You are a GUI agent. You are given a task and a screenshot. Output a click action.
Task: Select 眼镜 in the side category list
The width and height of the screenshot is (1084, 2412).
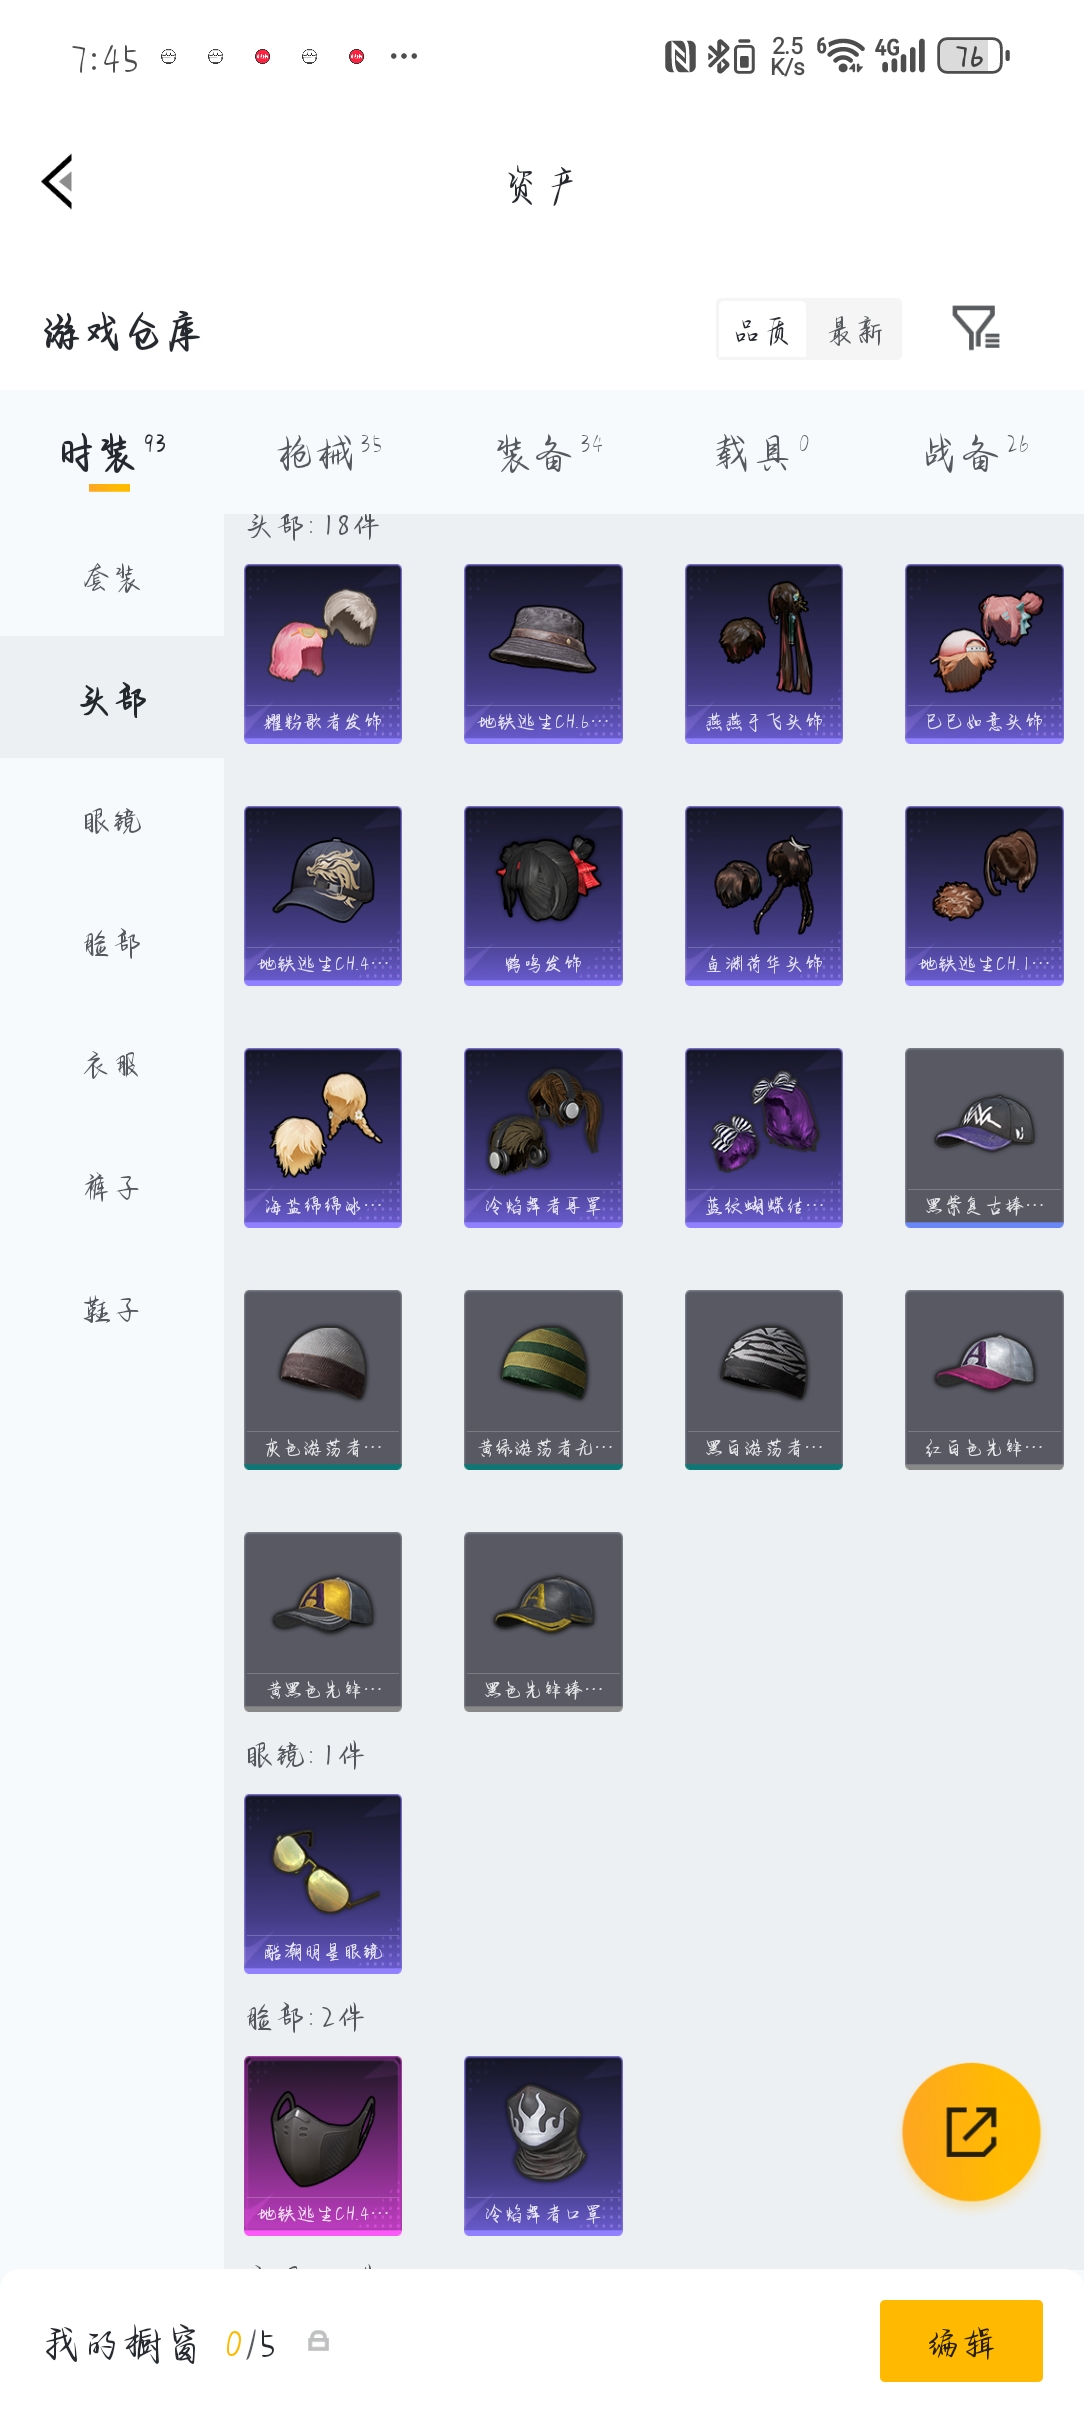(112, 822)
